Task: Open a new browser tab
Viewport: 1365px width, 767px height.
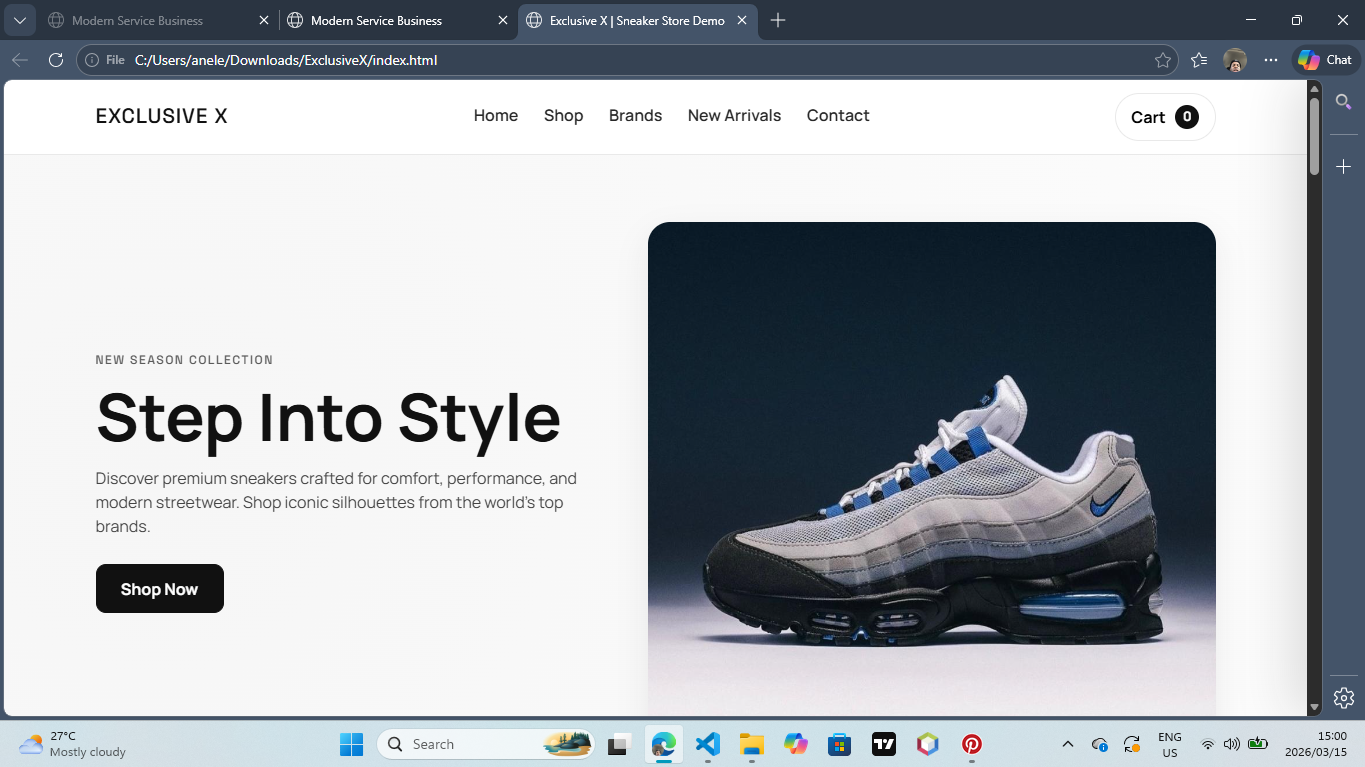Action: click(x=778, y=20)
